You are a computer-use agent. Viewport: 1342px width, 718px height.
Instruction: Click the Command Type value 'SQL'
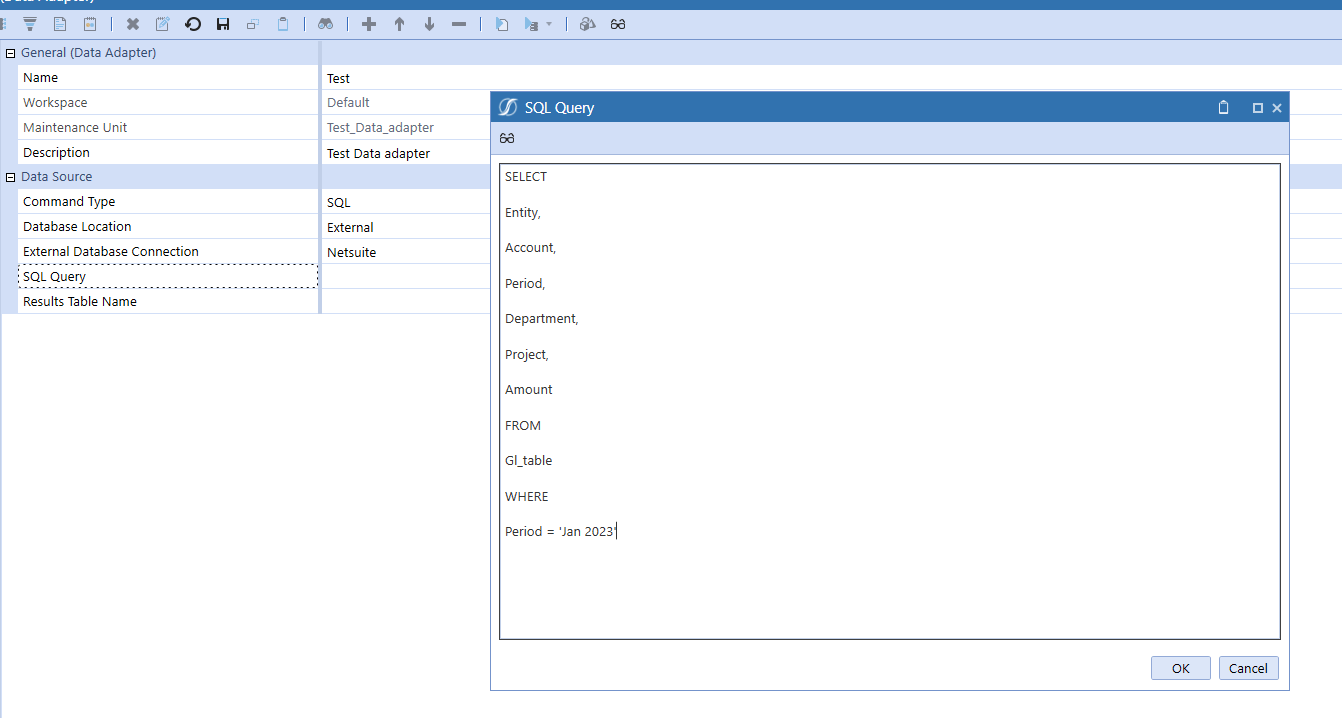339,202
